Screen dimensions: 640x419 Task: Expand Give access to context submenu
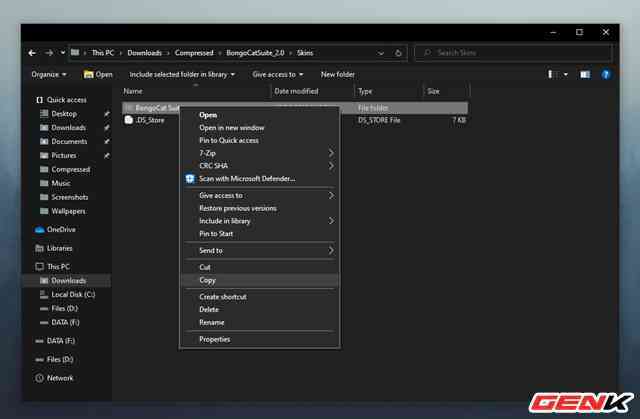(x=260, y=196)
